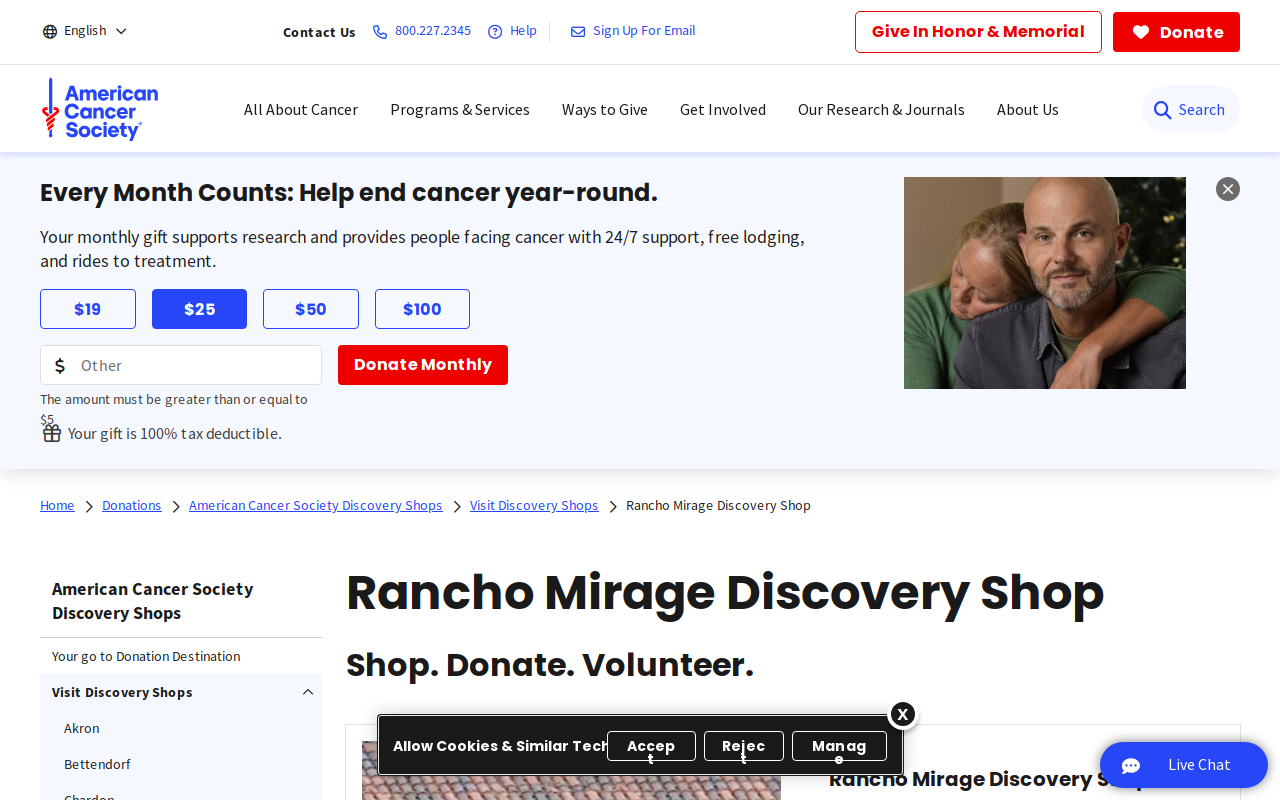Open American Cancer Society Discovery Shops breadcrumb
The image size is (1280, 800).
(x=315, y=505)
